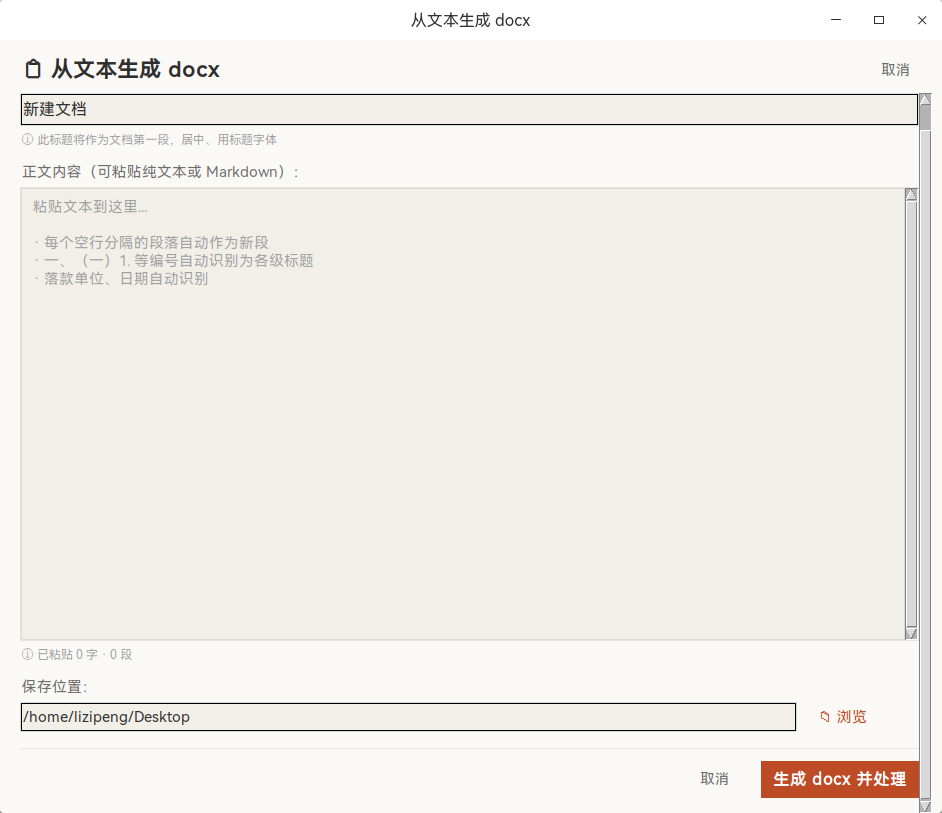Click the dialog scrollbar down arrow
Image resolution: width=942 pixels, height=813 pixels.
(x=925, y=807)
